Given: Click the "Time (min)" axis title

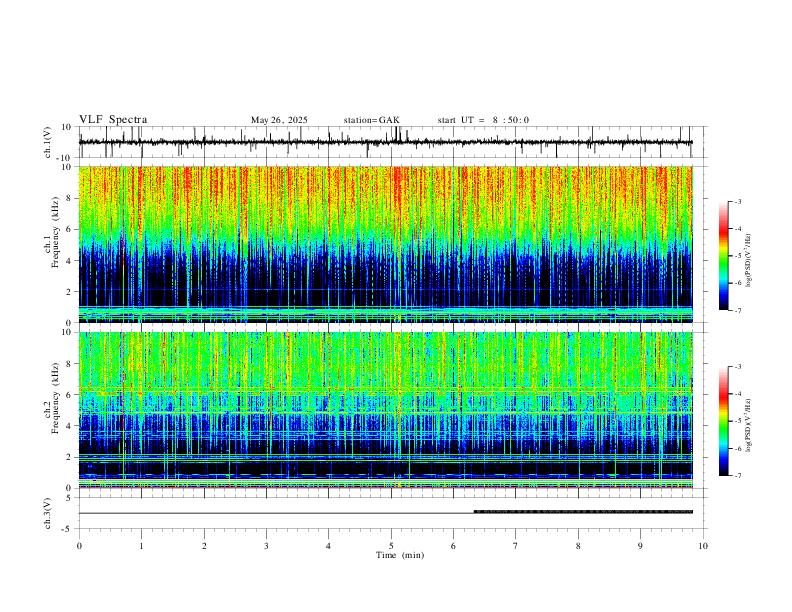Looking at the screenshot, I should [x=400, y=555].
